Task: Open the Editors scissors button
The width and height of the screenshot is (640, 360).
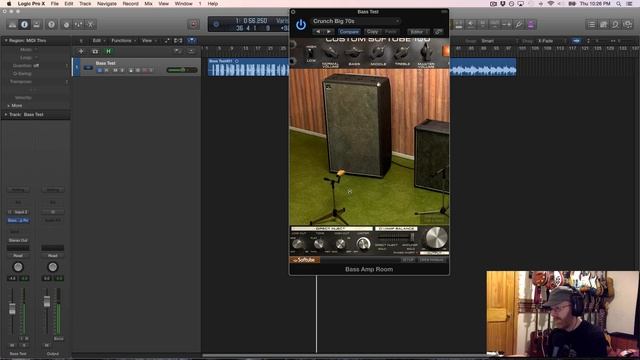Action: pyautogui.click(x=91, y=24)
